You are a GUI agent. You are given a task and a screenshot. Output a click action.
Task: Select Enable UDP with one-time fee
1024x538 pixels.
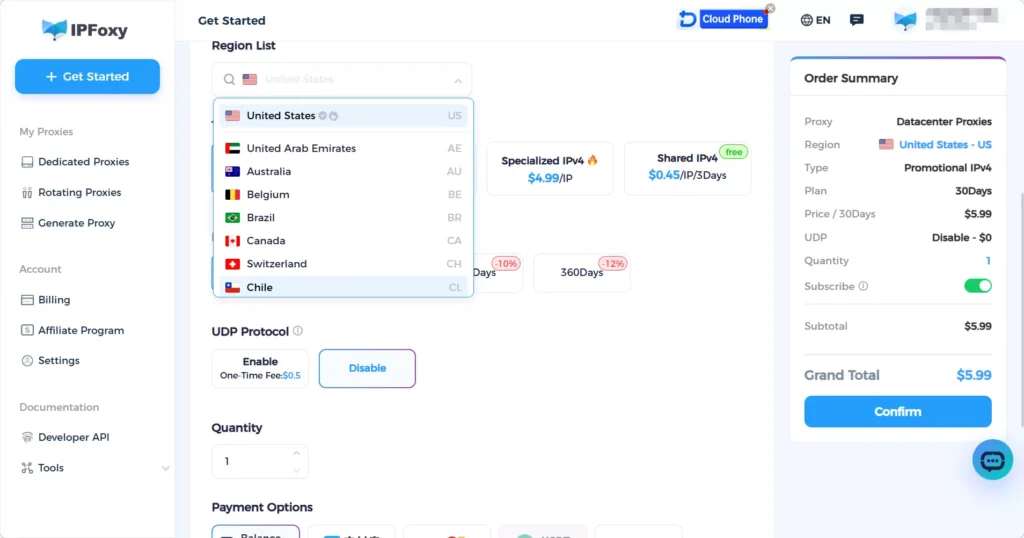pos(260,368)
